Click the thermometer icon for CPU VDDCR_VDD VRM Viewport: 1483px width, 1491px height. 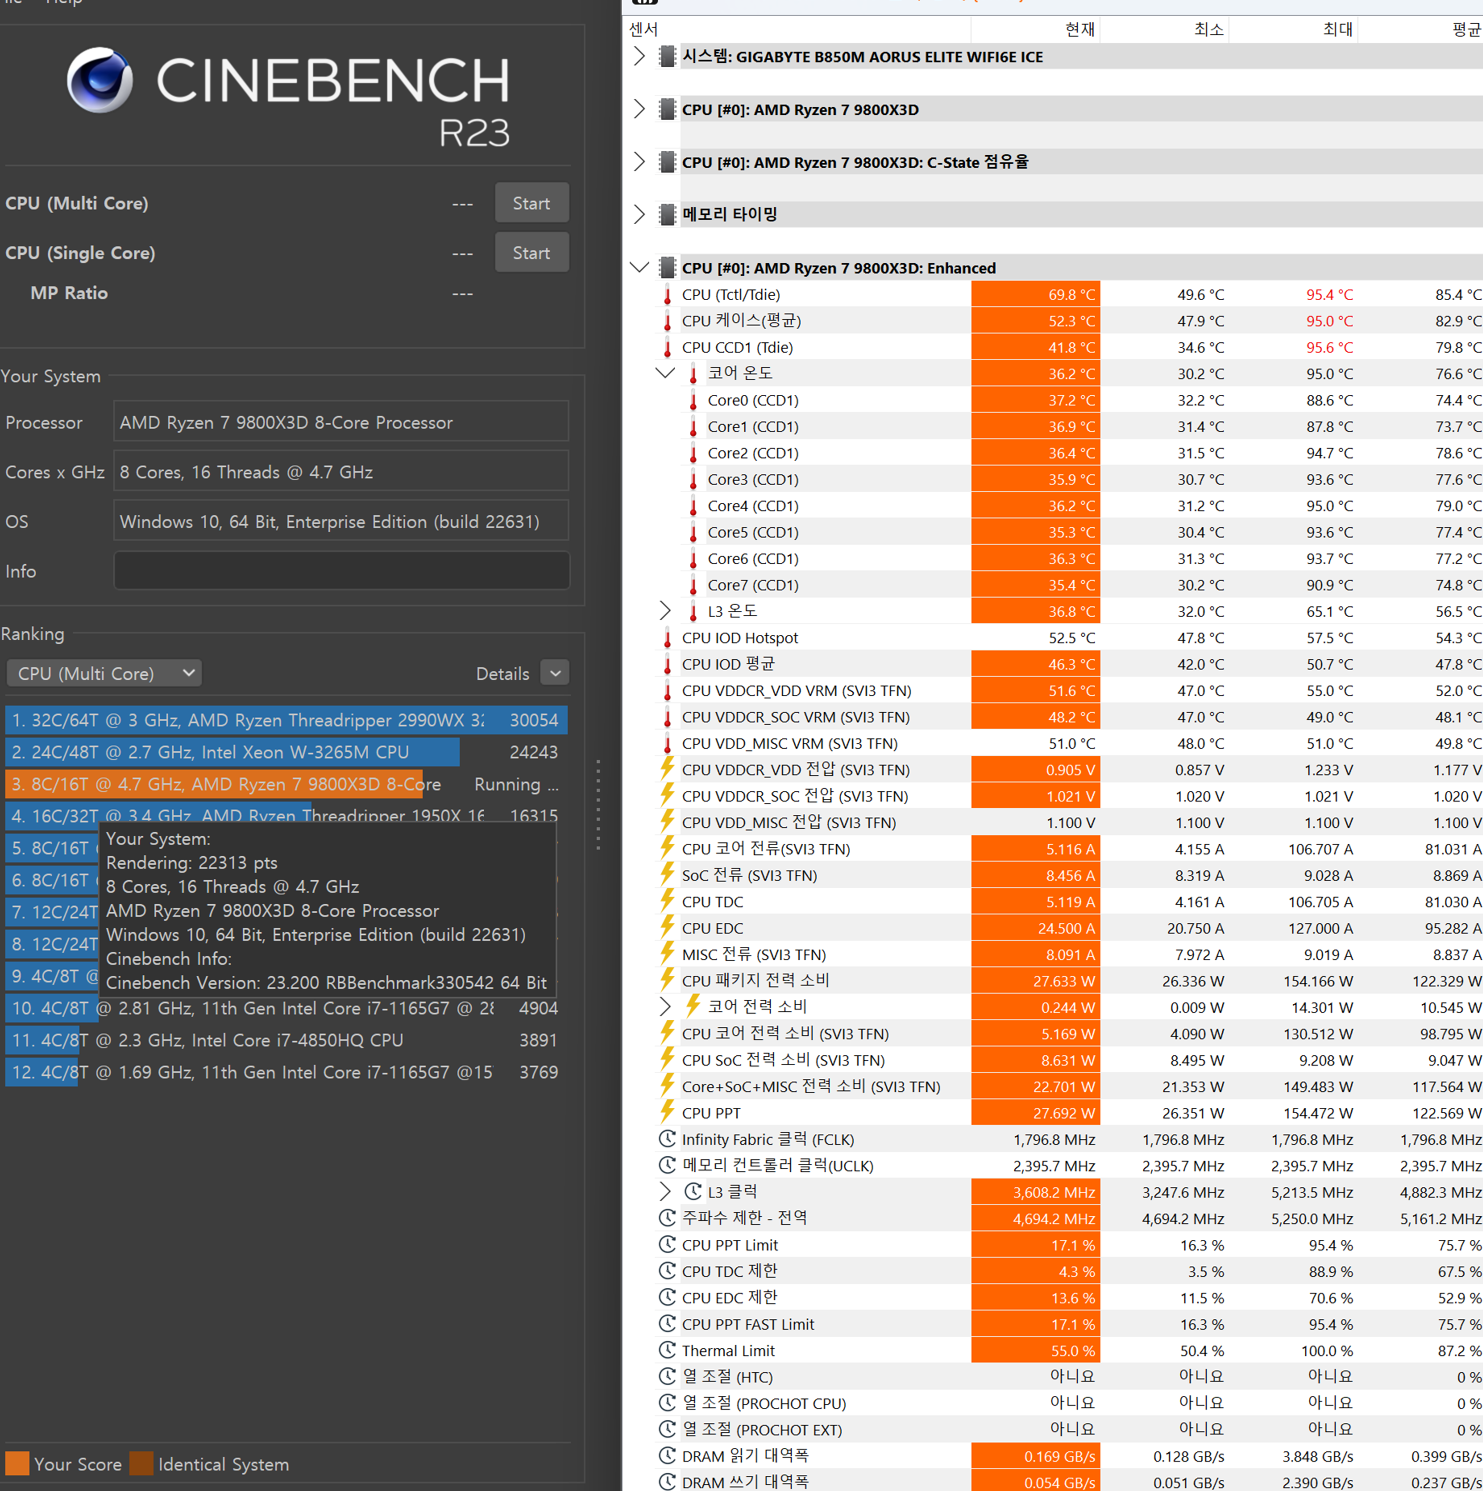tap(668, 691)
